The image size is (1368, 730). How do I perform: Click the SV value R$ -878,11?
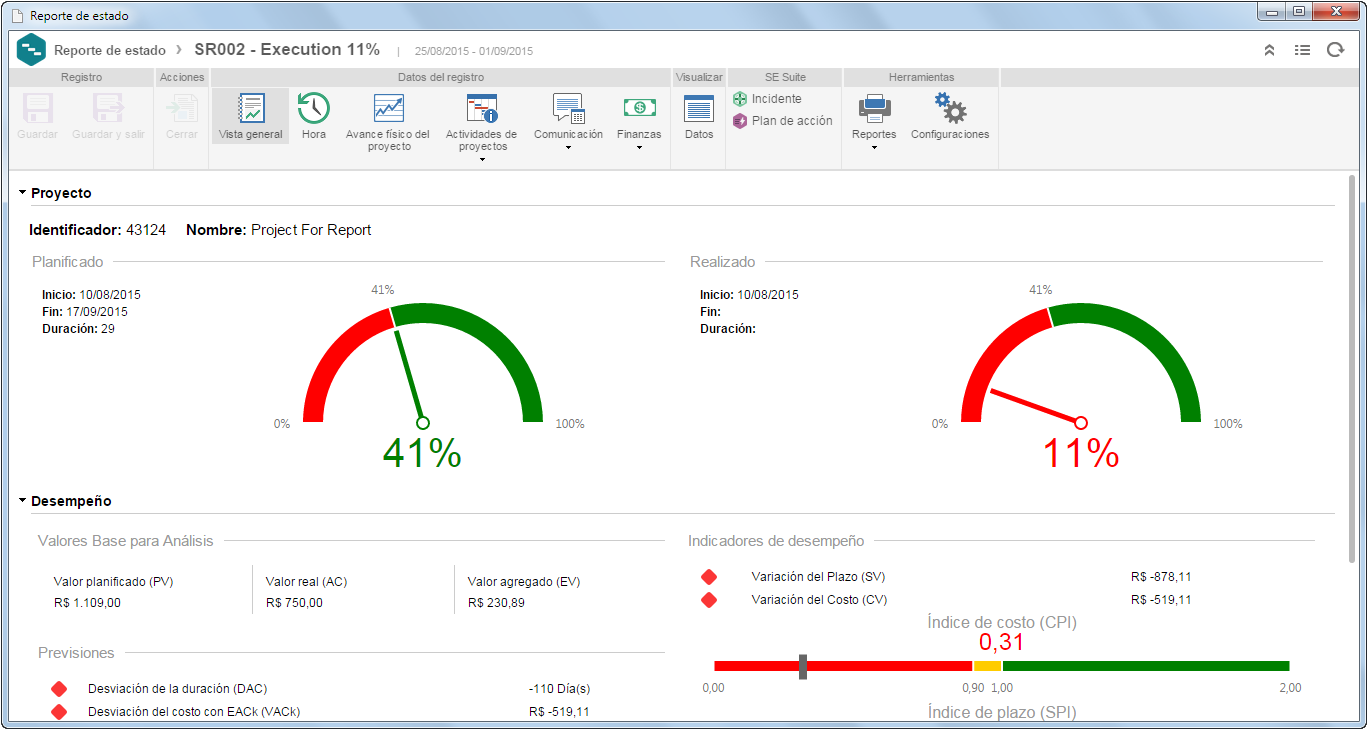click(1161, 577)
